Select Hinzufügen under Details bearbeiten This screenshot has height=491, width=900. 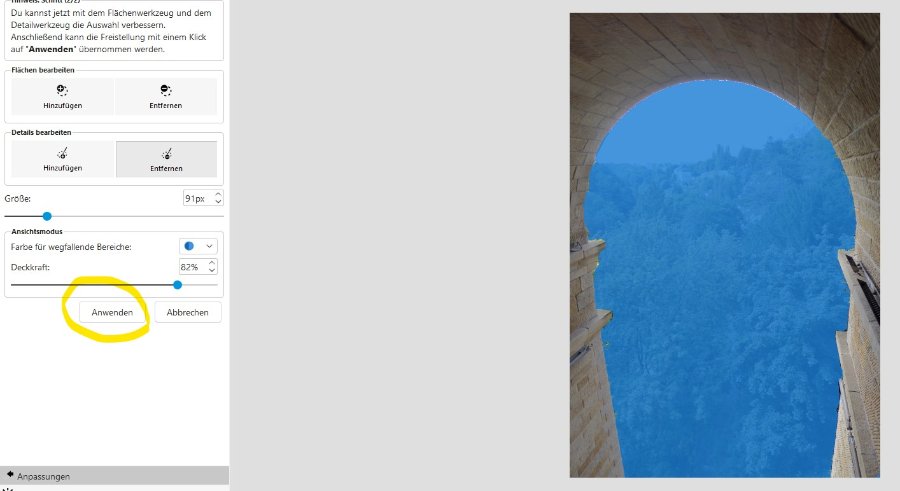(63, 159)
